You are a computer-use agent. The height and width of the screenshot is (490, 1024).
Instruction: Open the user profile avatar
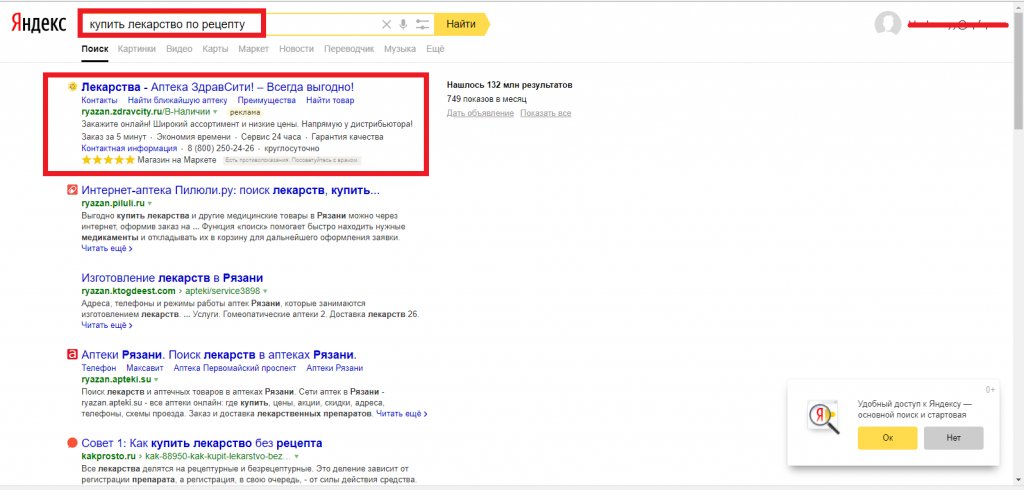[x=888, y=24]
